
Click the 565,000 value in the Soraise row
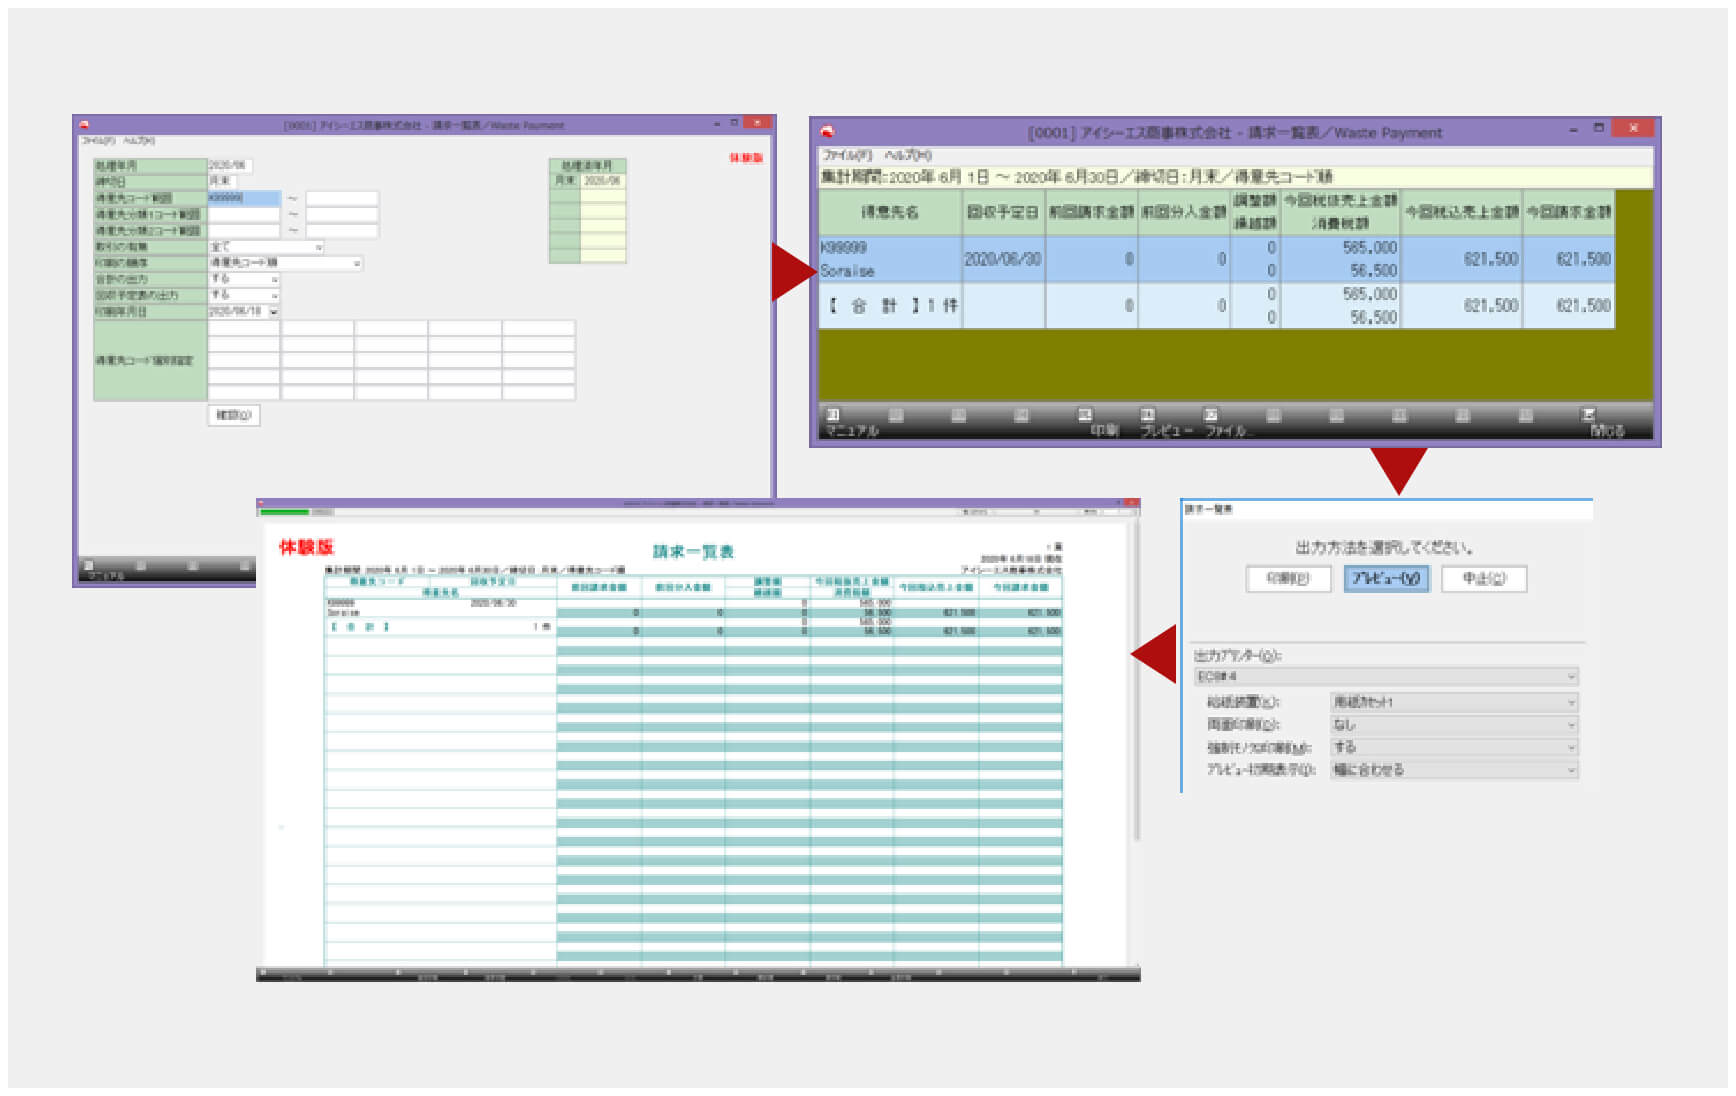coord(1369,247)
